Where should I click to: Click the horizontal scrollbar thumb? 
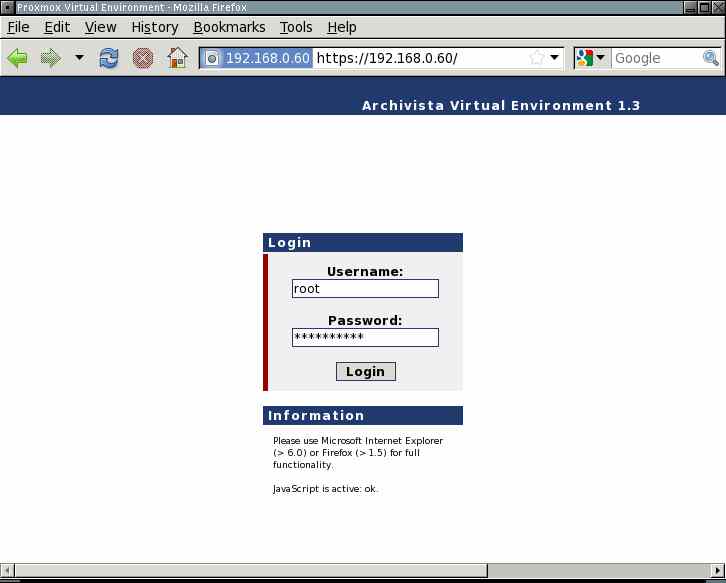[251, 570]
